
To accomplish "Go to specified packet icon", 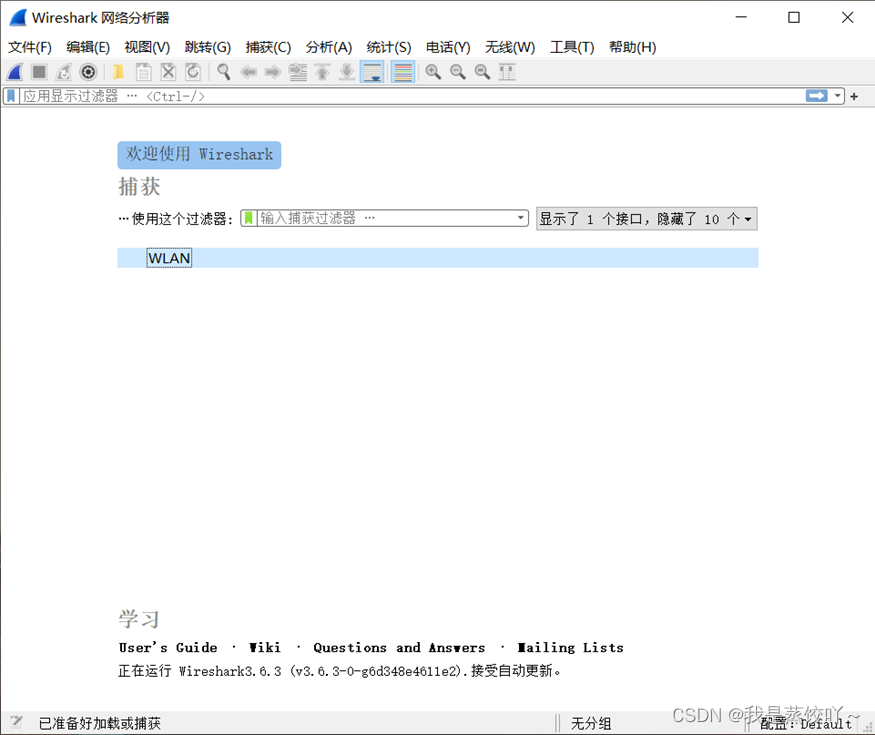I will point(297,72).
